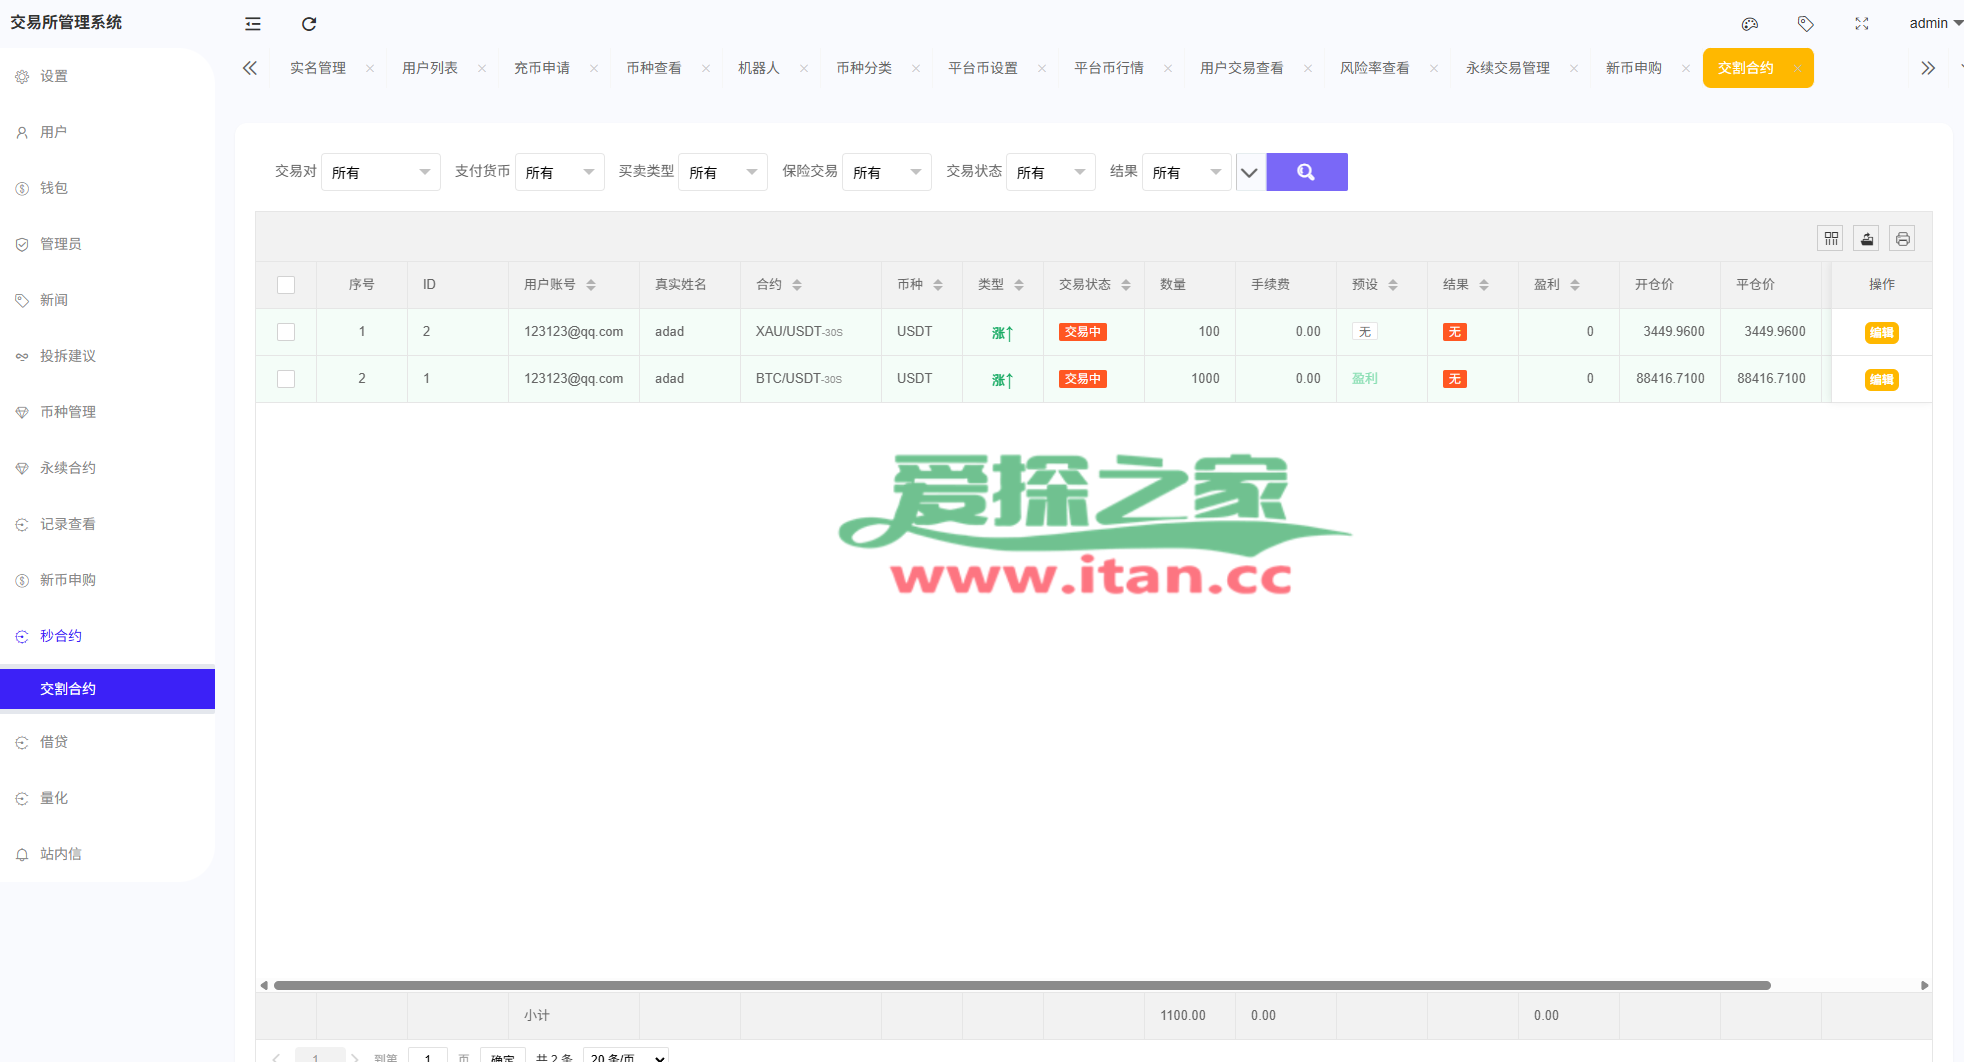The width and height of the screenshot is (1964, 1062).
Task: Tick the checkbox for BTC/USDT row
Action: 286,379
